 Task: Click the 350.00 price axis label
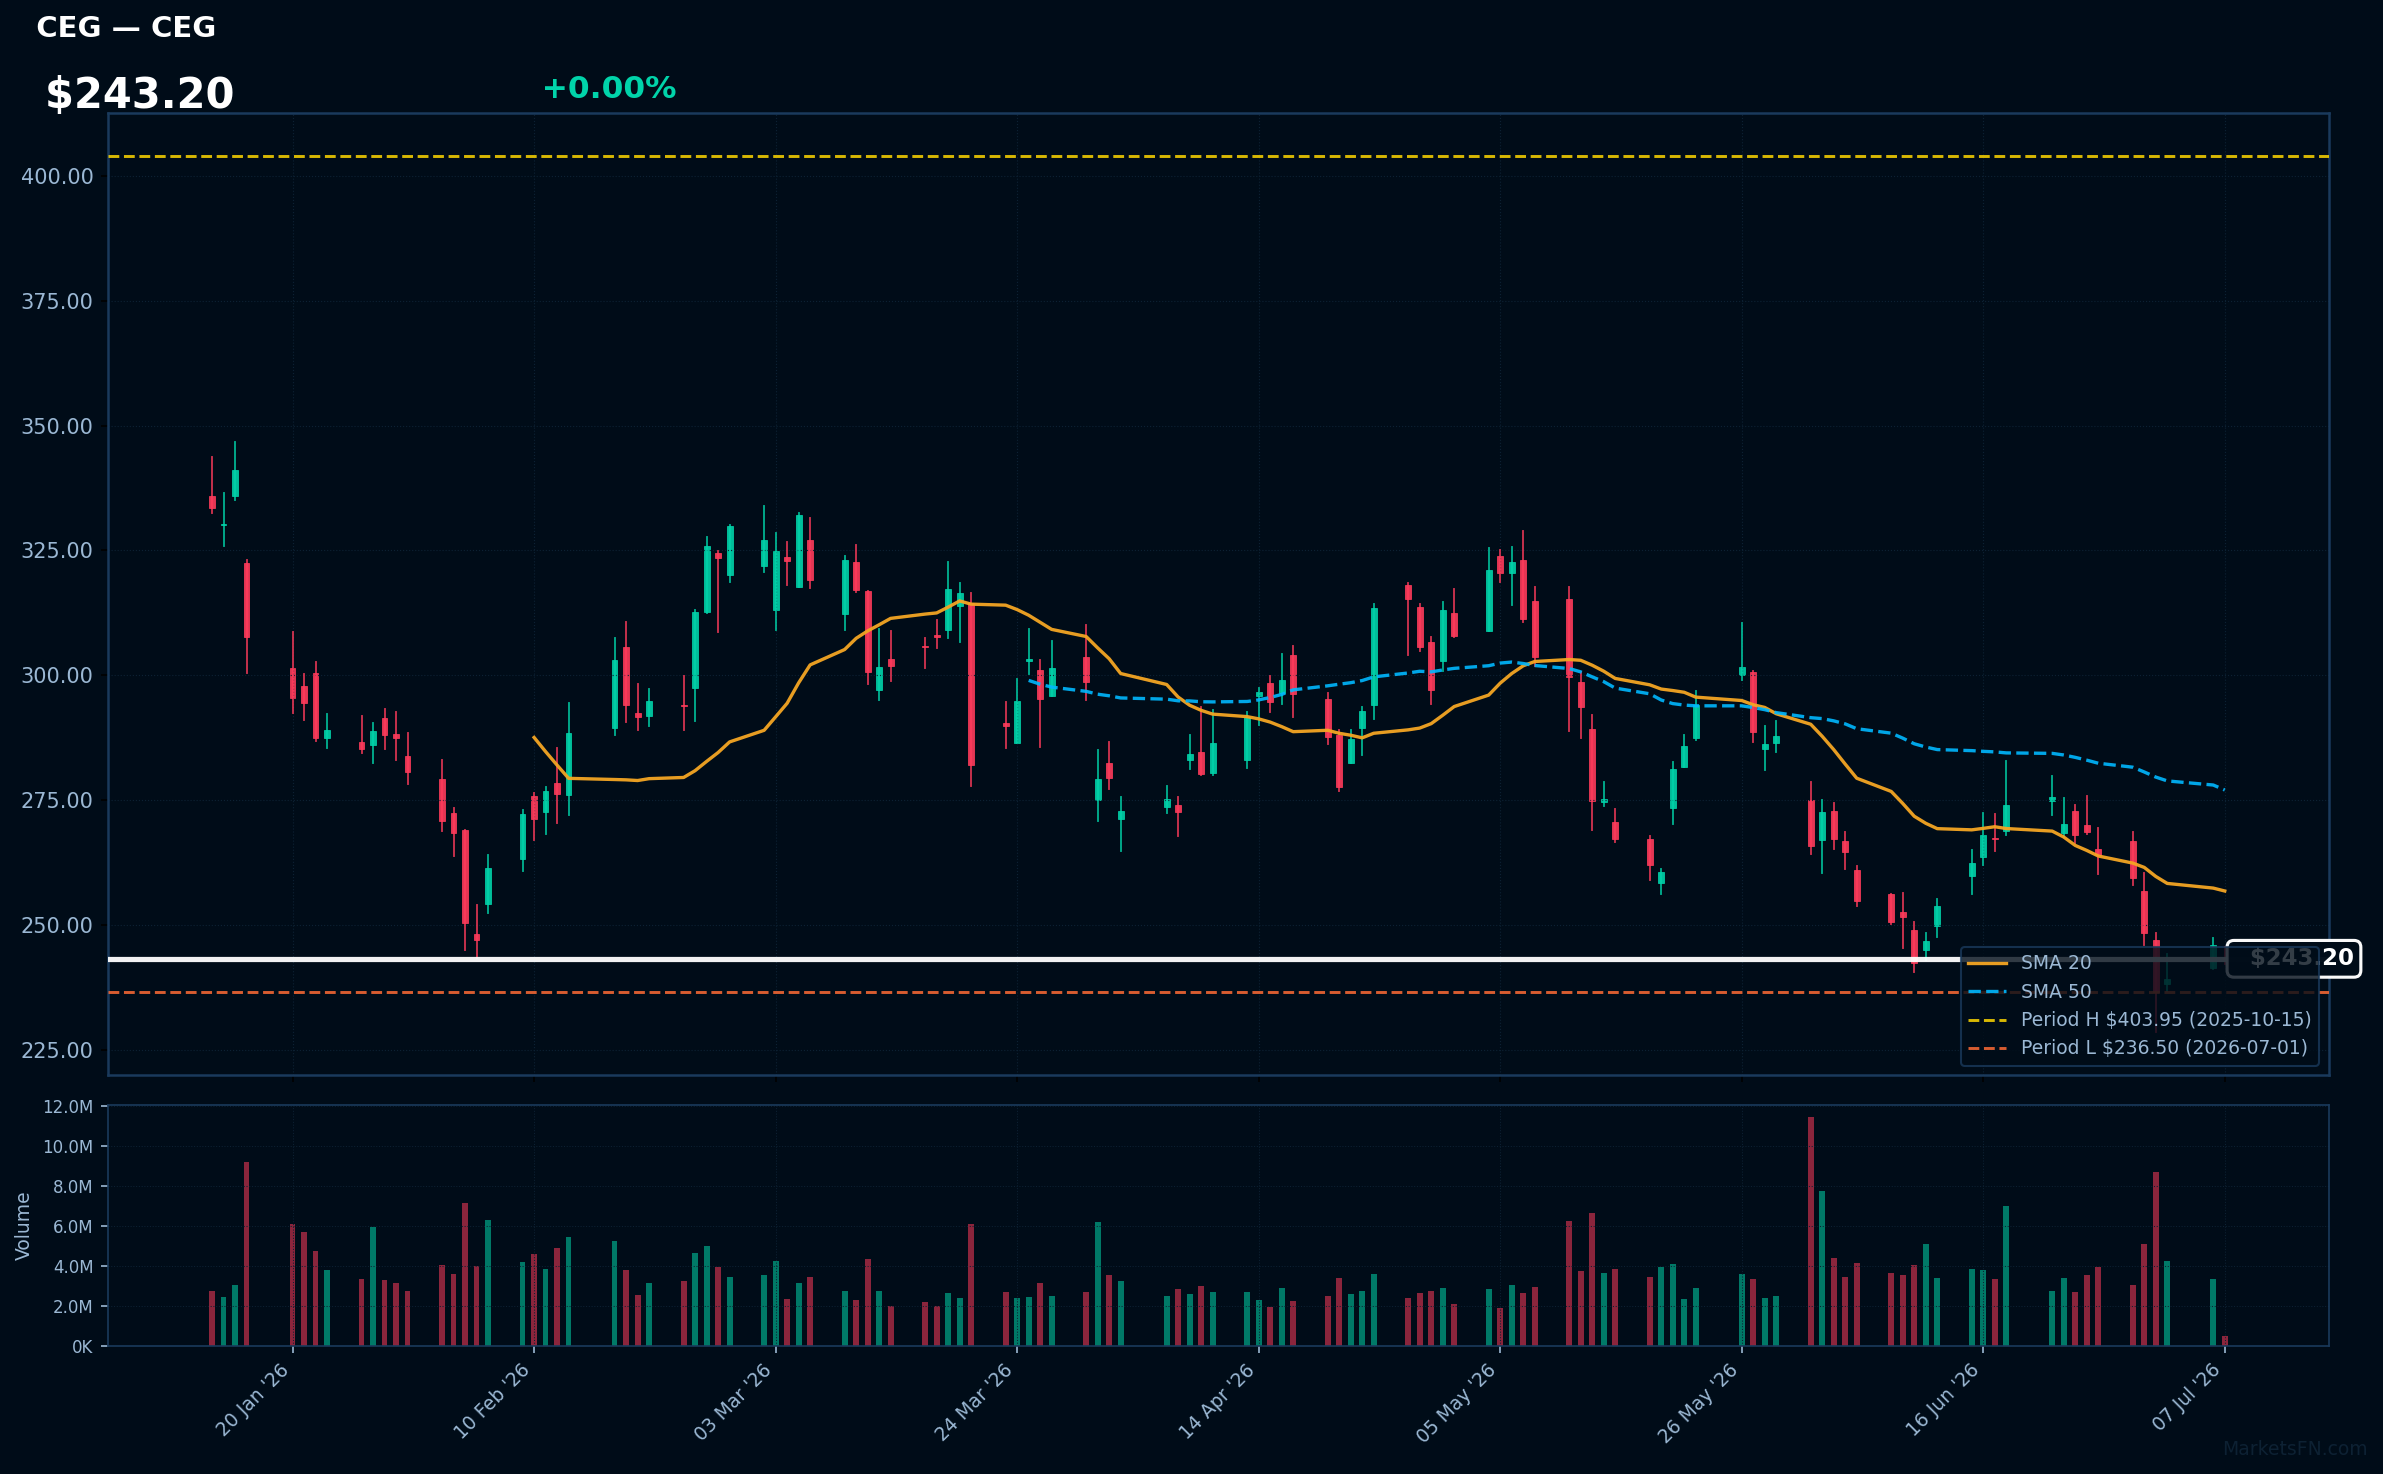click(57, 426)
